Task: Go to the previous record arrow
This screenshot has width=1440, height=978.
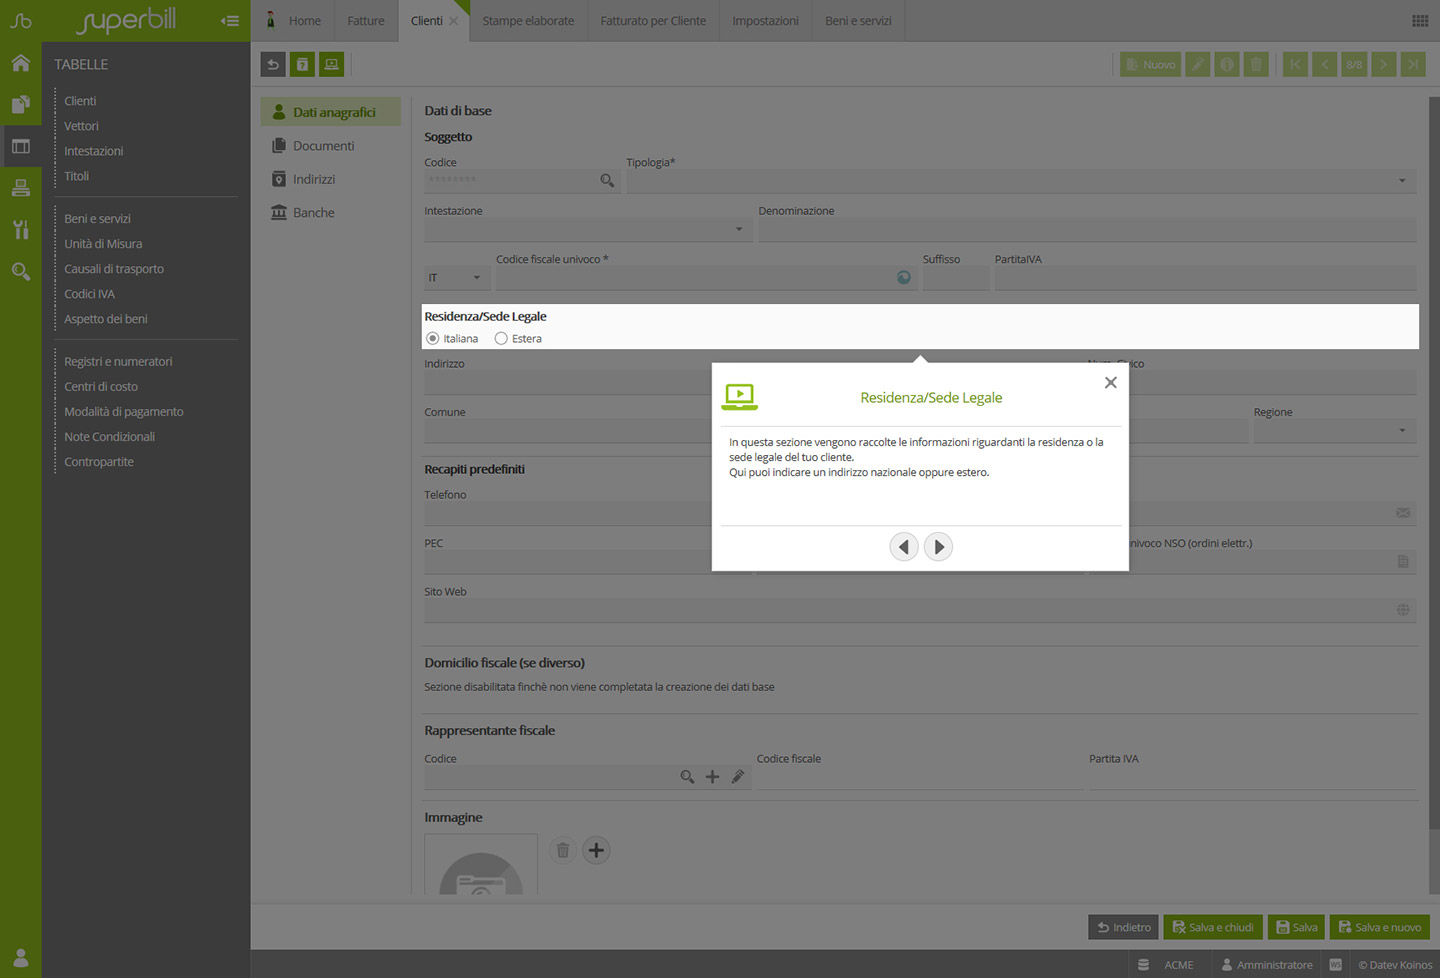Action: [1324, 64]
